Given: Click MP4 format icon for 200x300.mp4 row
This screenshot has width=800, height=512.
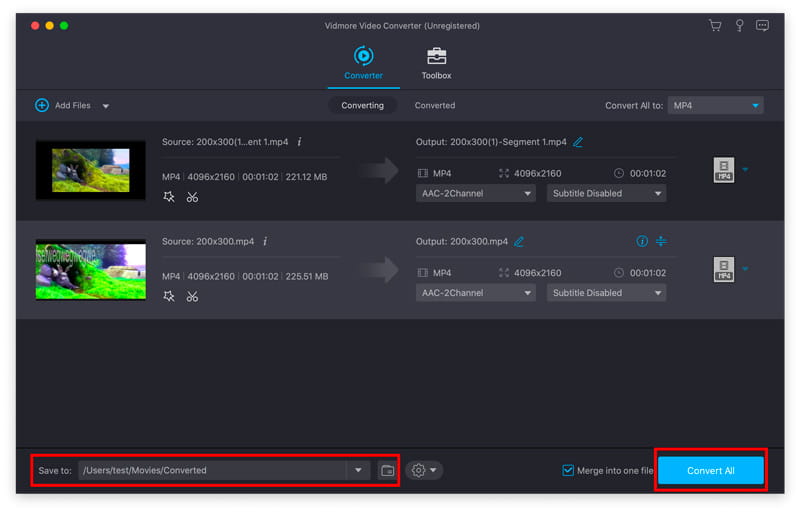Looking at the screenshot, I should click(x=723, y=269).
